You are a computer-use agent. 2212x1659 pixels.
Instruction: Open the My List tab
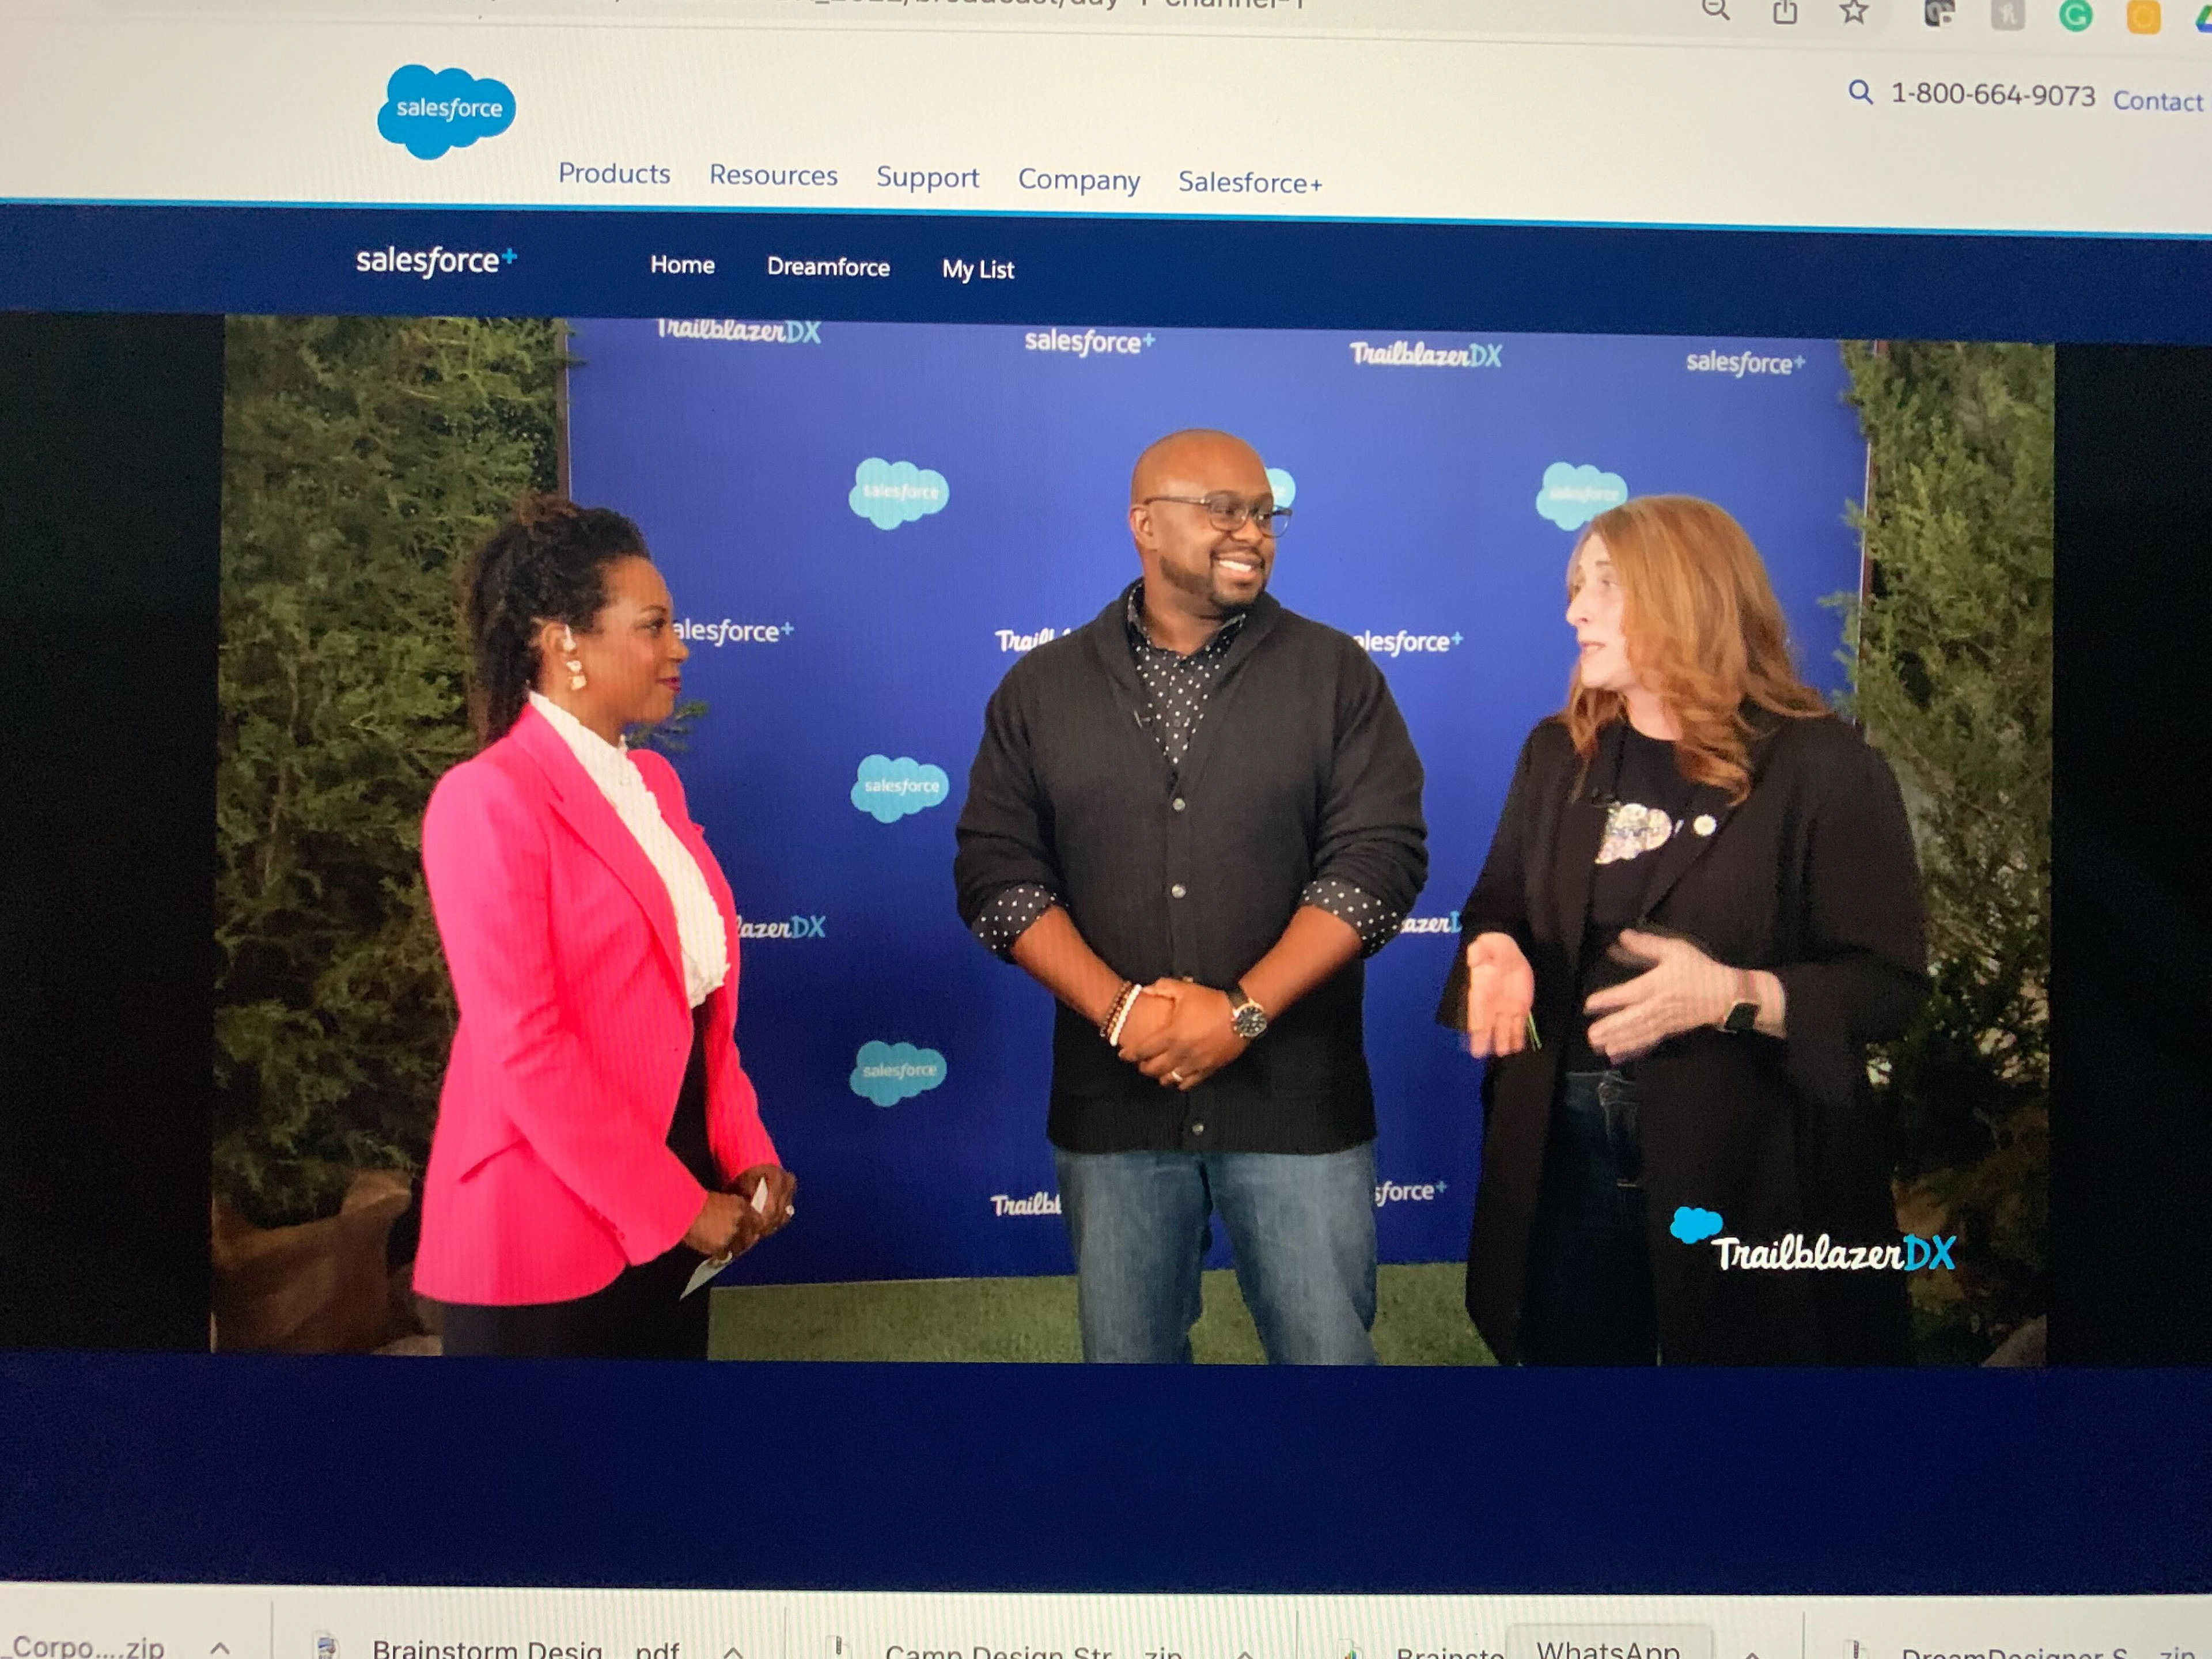978,269
